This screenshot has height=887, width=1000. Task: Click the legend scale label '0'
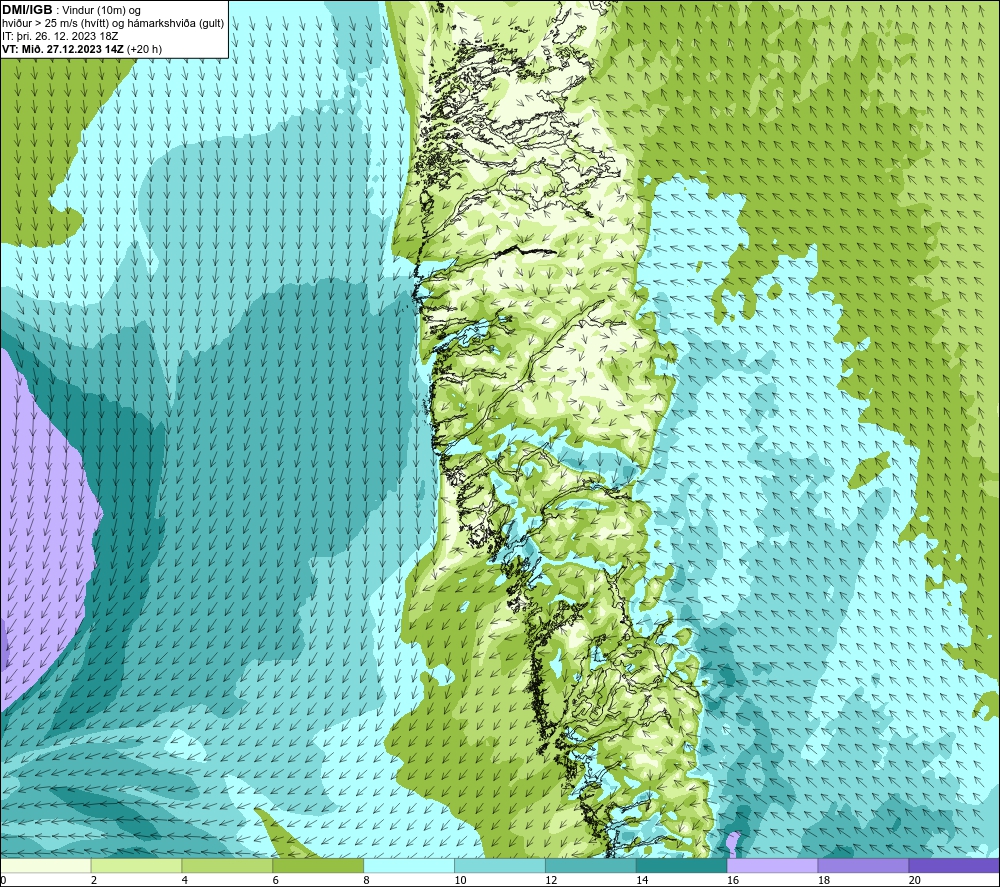click(x=3, y=881)
